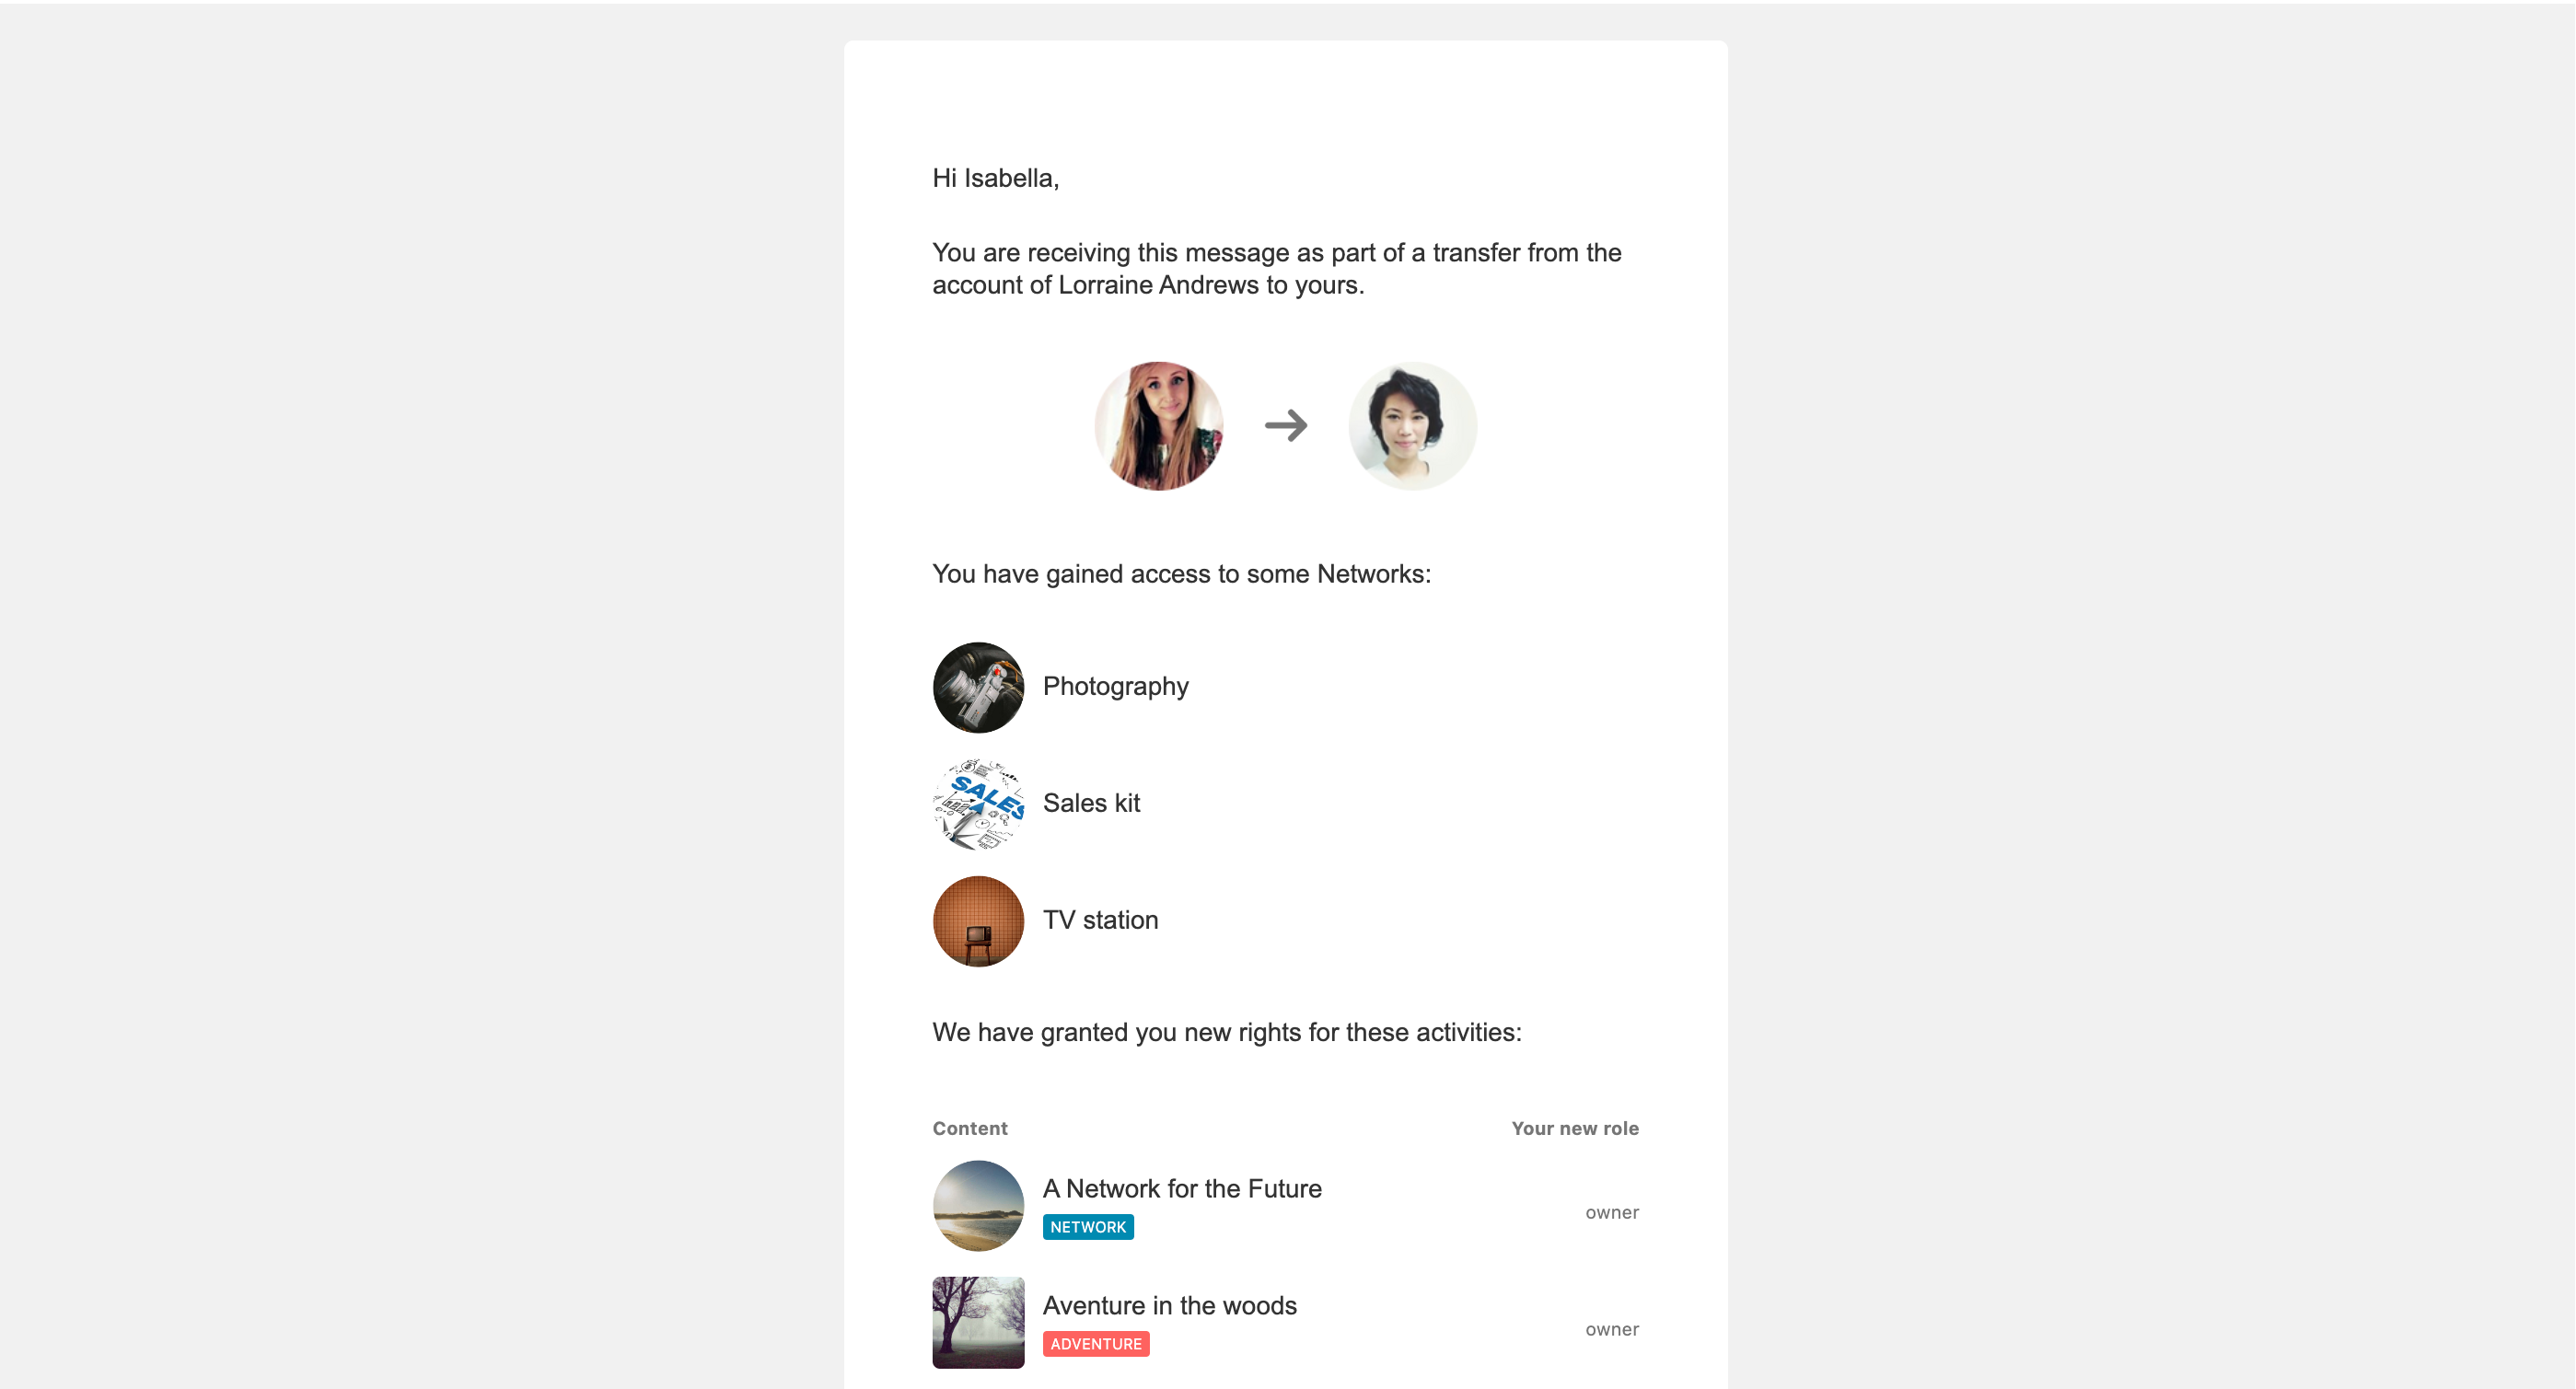Open the Aventure in the woods title

tap(1169, 1306)
